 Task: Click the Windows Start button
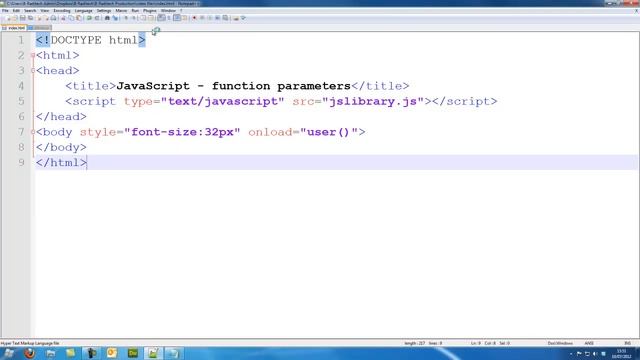pos(9,353)
